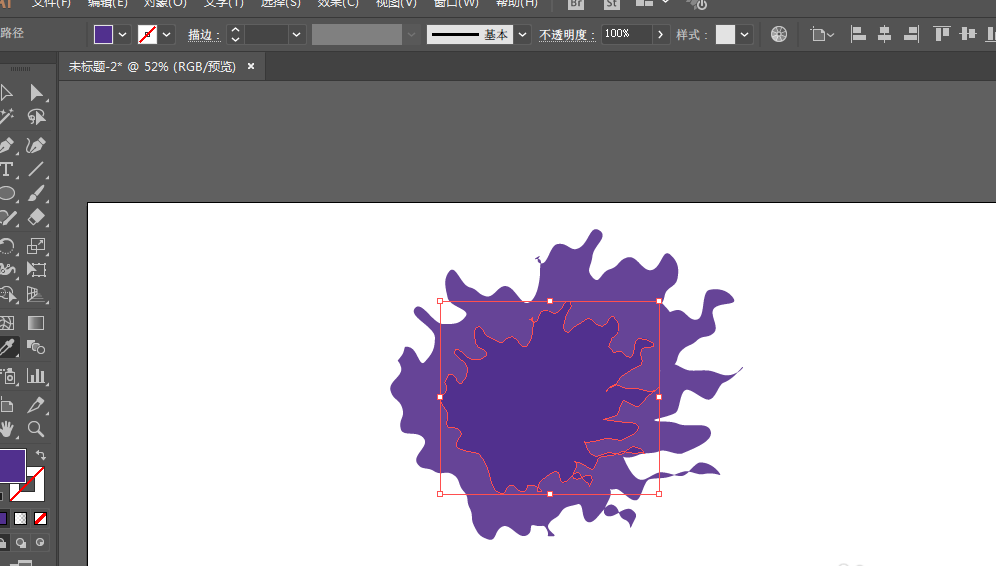This screenshot has width=996, height=566.
Task: Select the Gradient tool
Action: [36, 323]
